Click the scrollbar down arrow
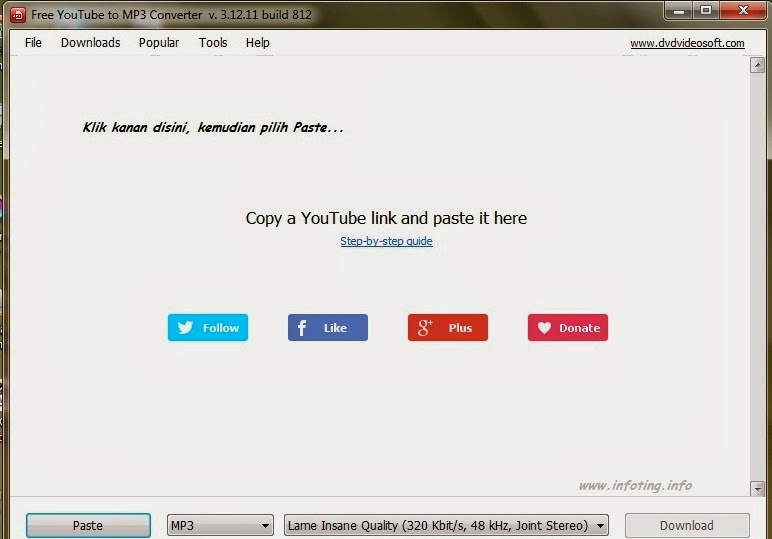 [x=757, y=488]
